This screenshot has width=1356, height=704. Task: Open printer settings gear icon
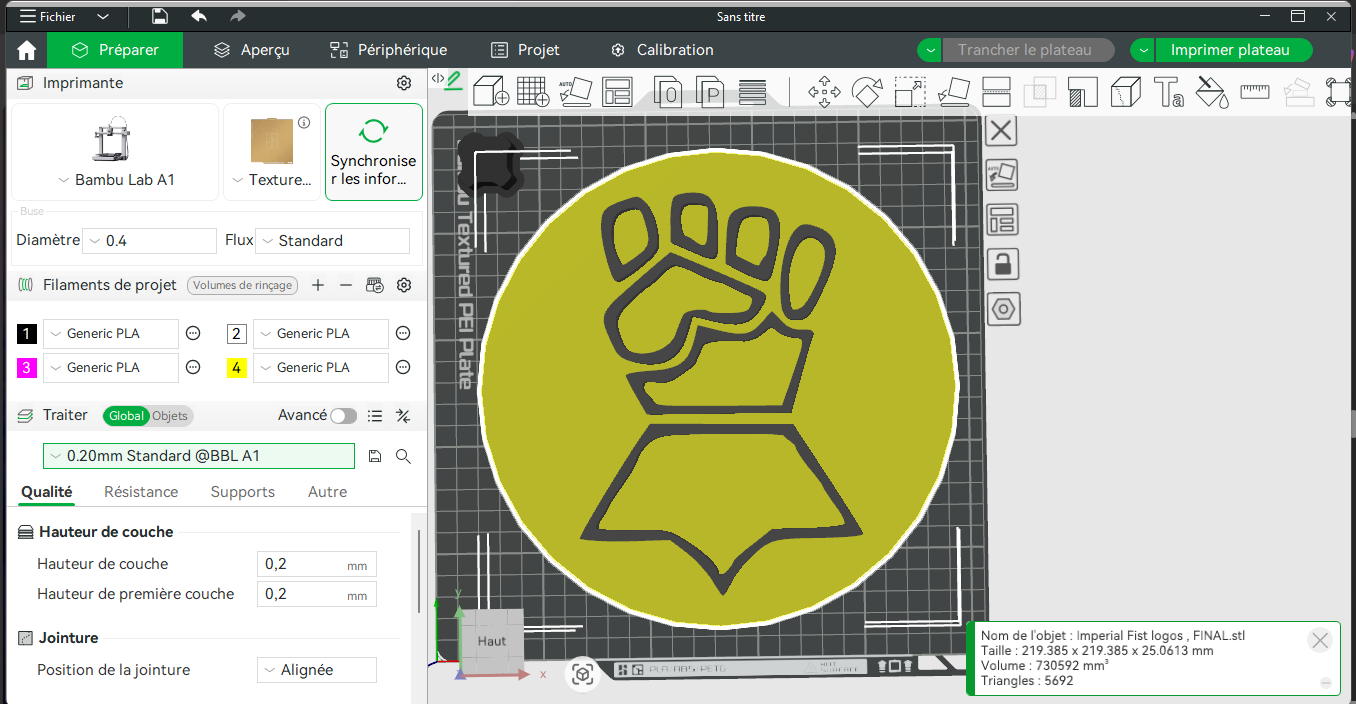click(404, 83)
